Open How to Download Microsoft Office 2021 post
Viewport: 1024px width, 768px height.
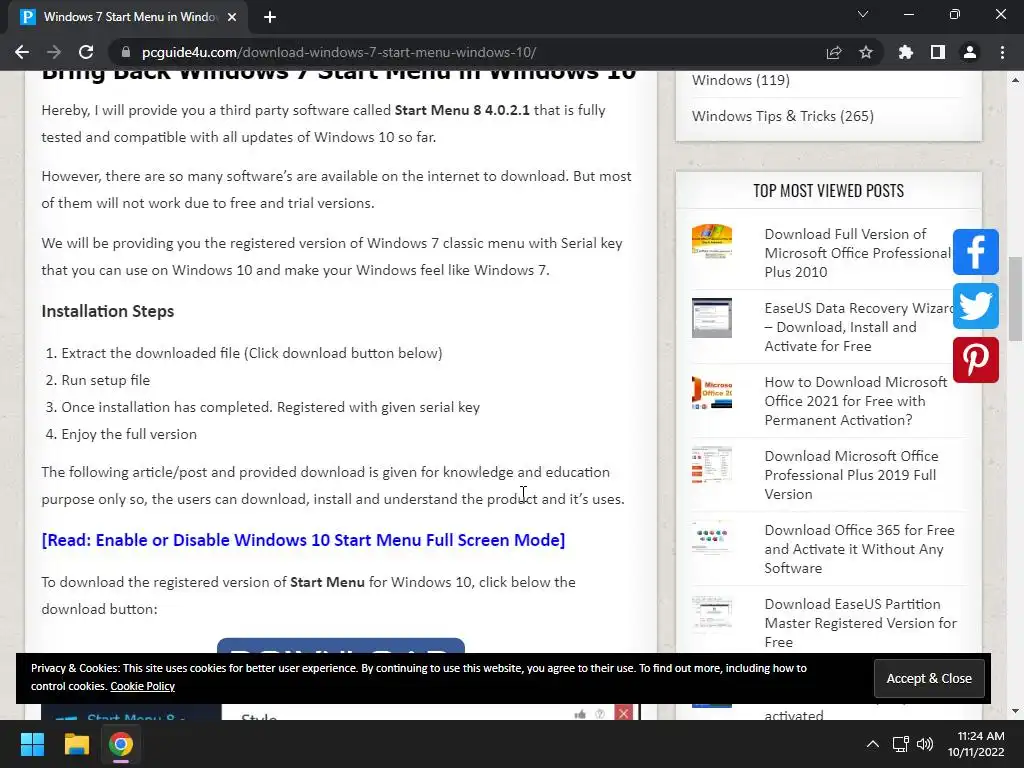(856, 400)
